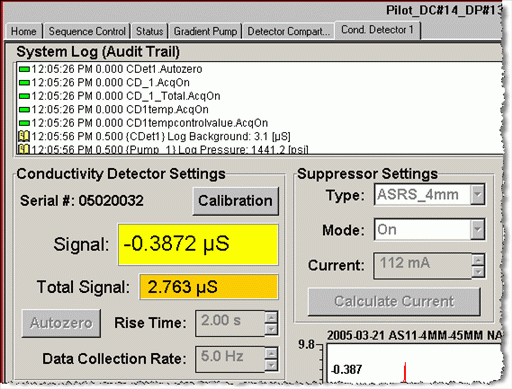The height and width of the screenshot is (389, 512).
Task: Select the Cond. Detector 1 tab
Action: coord(377,30)
